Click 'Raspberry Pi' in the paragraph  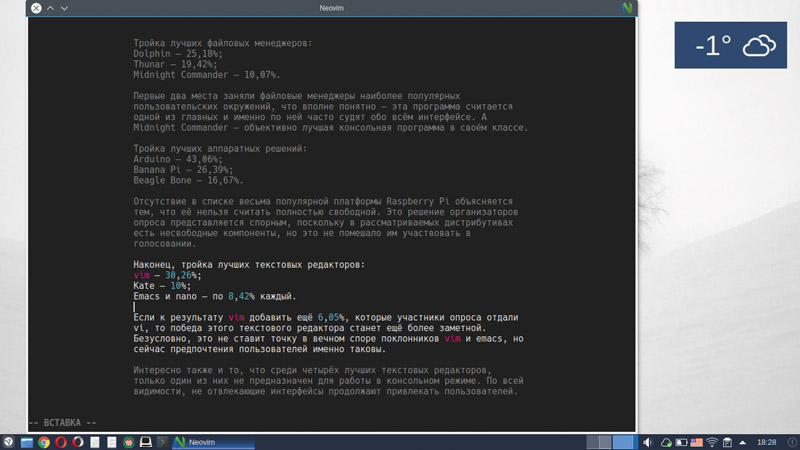418,202
